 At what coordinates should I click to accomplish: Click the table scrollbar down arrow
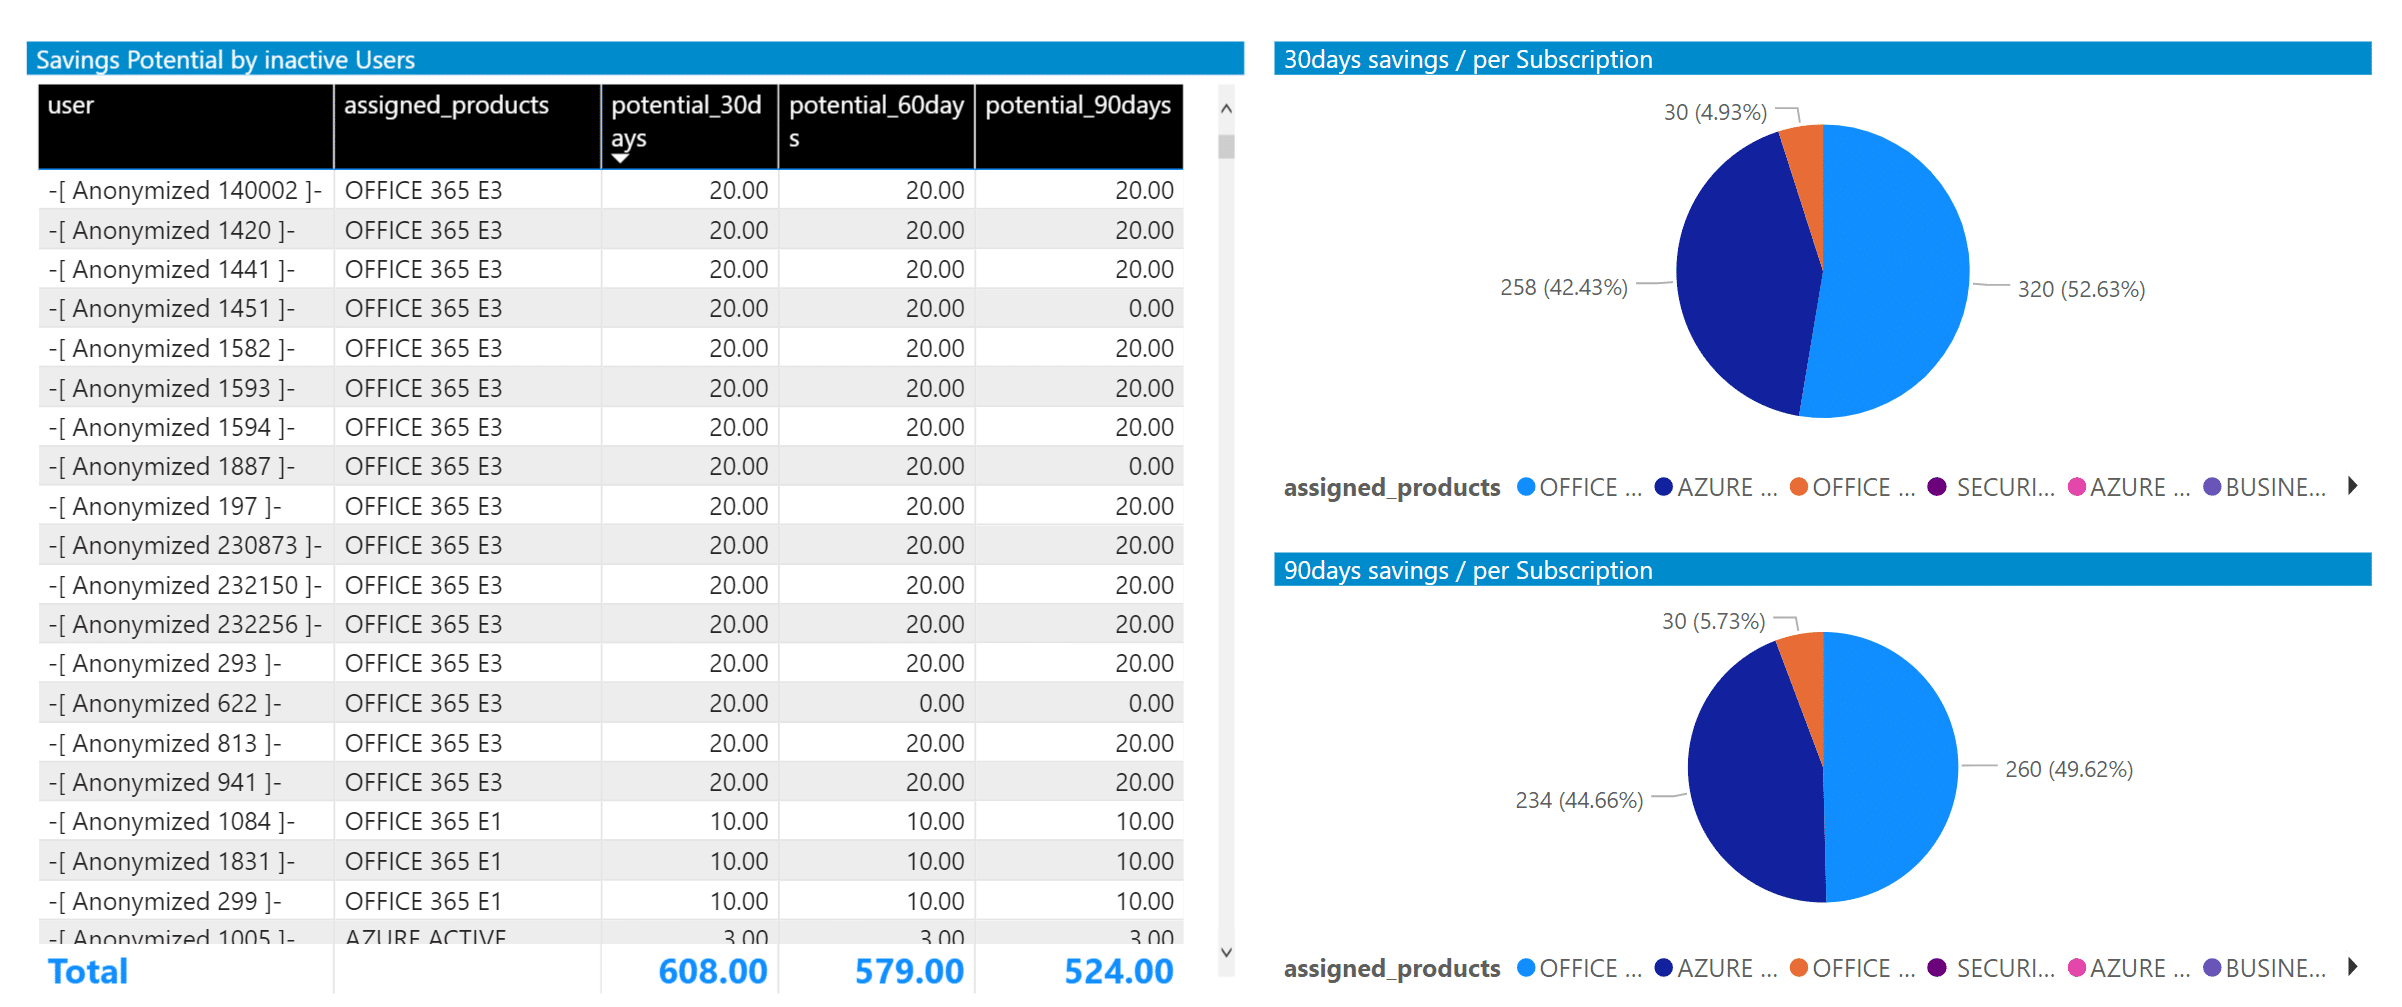point(1226,953)
